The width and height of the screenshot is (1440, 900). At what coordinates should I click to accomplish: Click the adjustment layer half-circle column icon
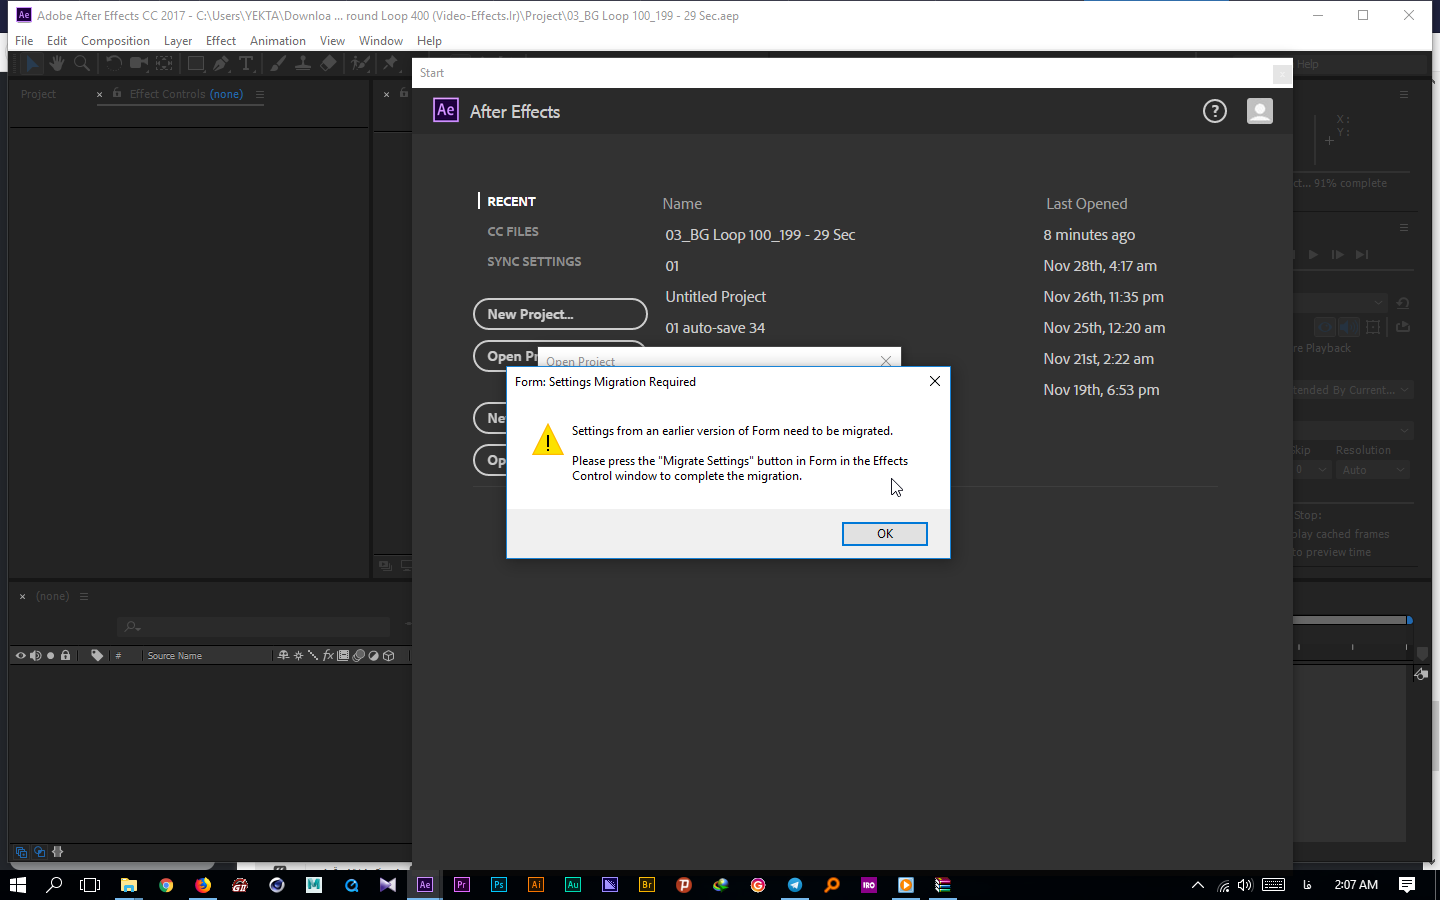(373, 656)
